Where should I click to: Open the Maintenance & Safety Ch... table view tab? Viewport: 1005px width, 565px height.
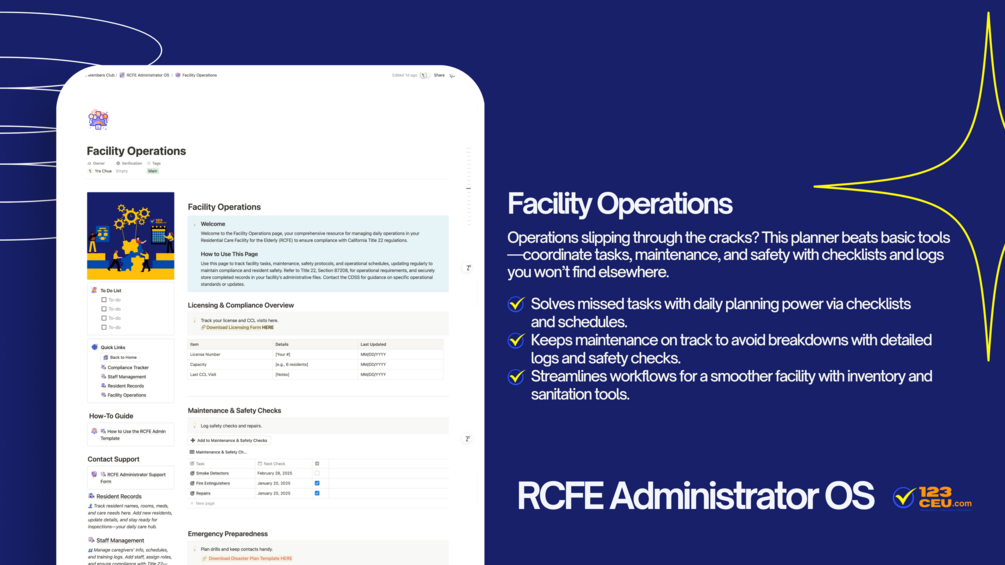218,452
